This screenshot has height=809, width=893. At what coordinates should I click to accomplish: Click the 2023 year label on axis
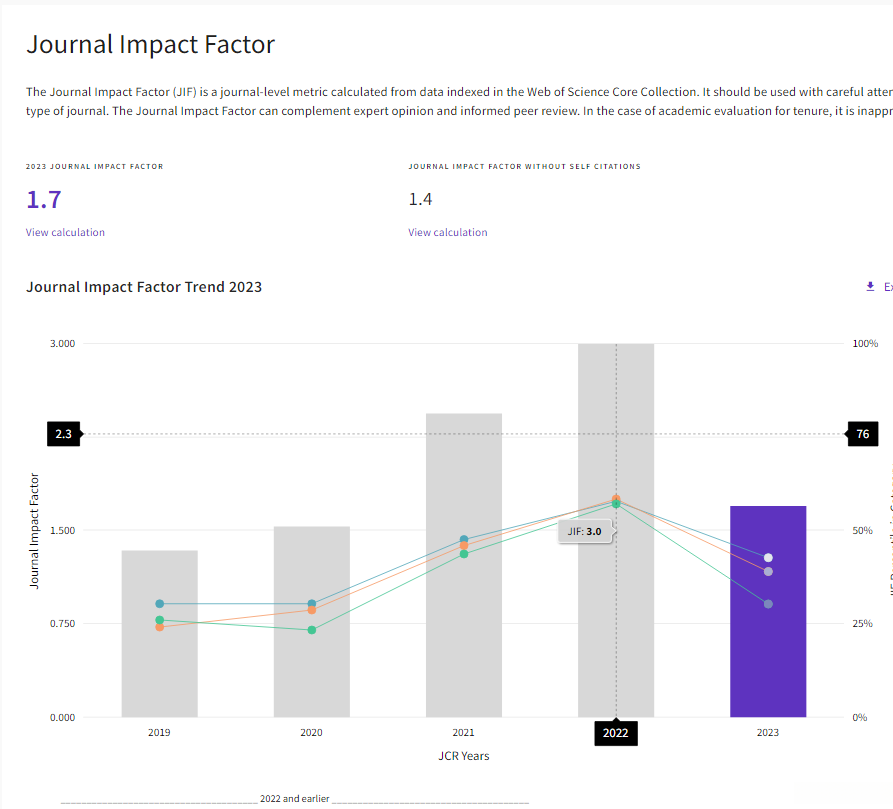pos(768,733)
